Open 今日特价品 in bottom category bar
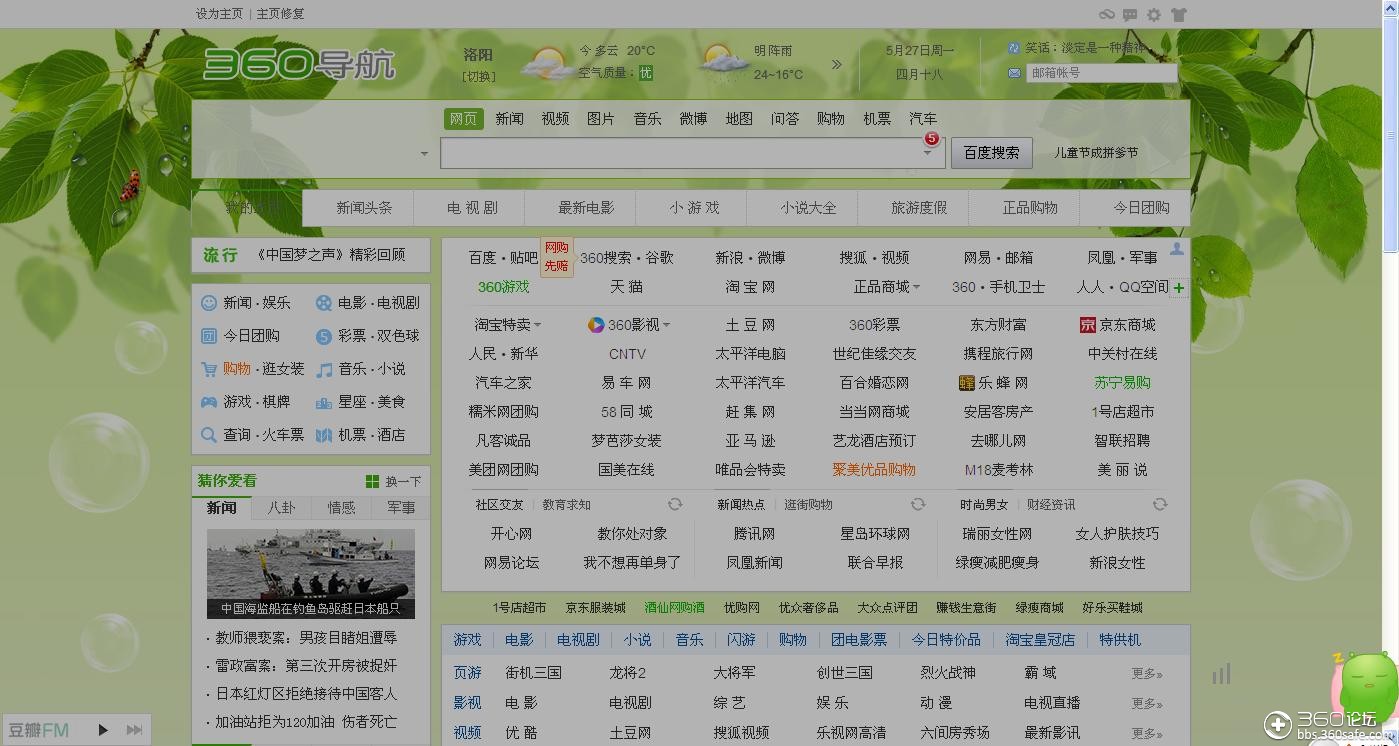Screen dimensions: 1399x746 [x=946, y=640]
